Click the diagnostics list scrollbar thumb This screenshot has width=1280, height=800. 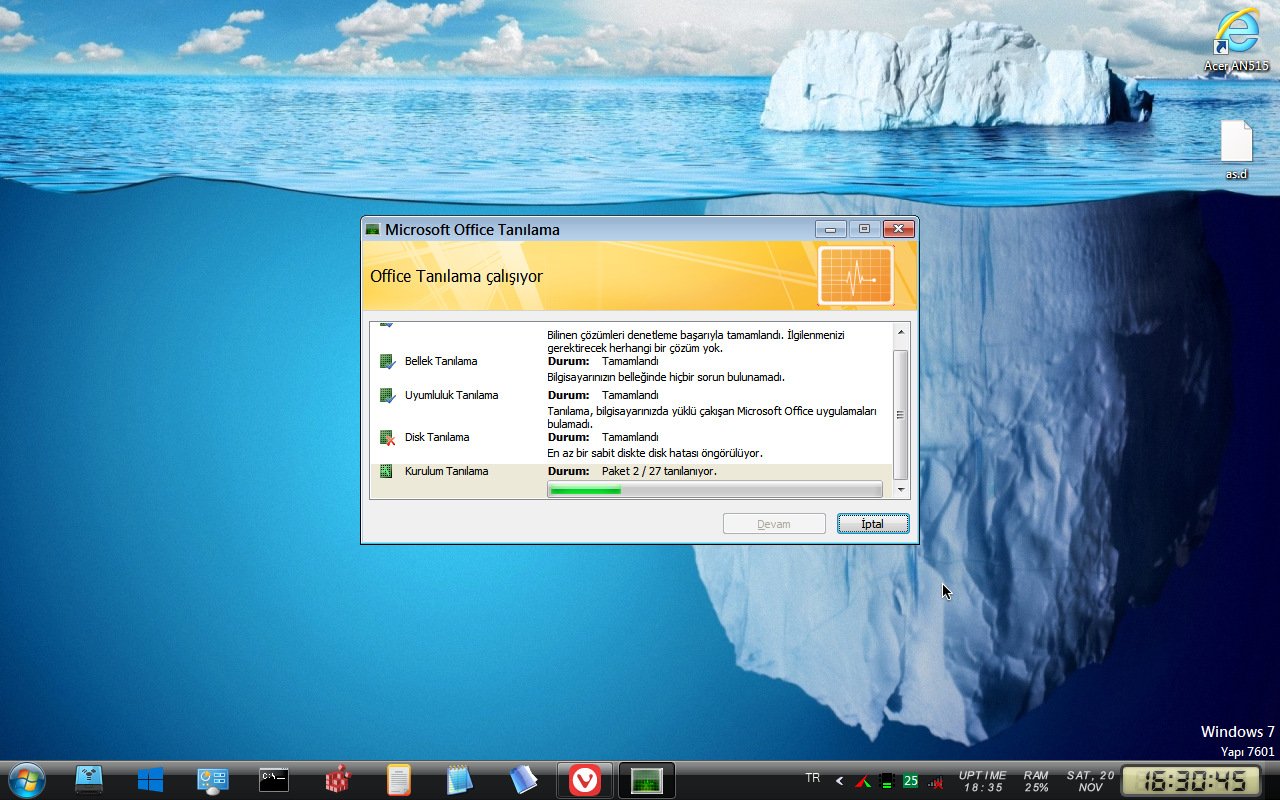(900, 415)
